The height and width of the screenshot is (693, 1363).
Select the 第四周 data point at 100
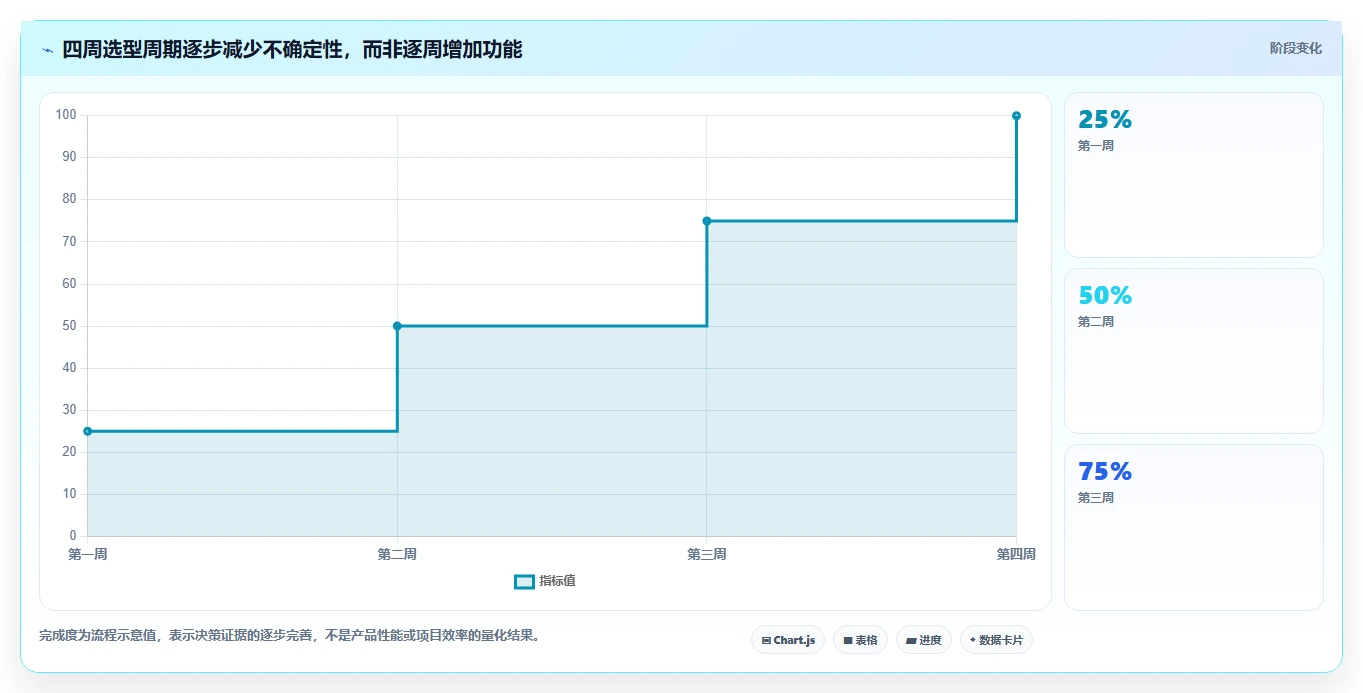tap(1016, 116)
